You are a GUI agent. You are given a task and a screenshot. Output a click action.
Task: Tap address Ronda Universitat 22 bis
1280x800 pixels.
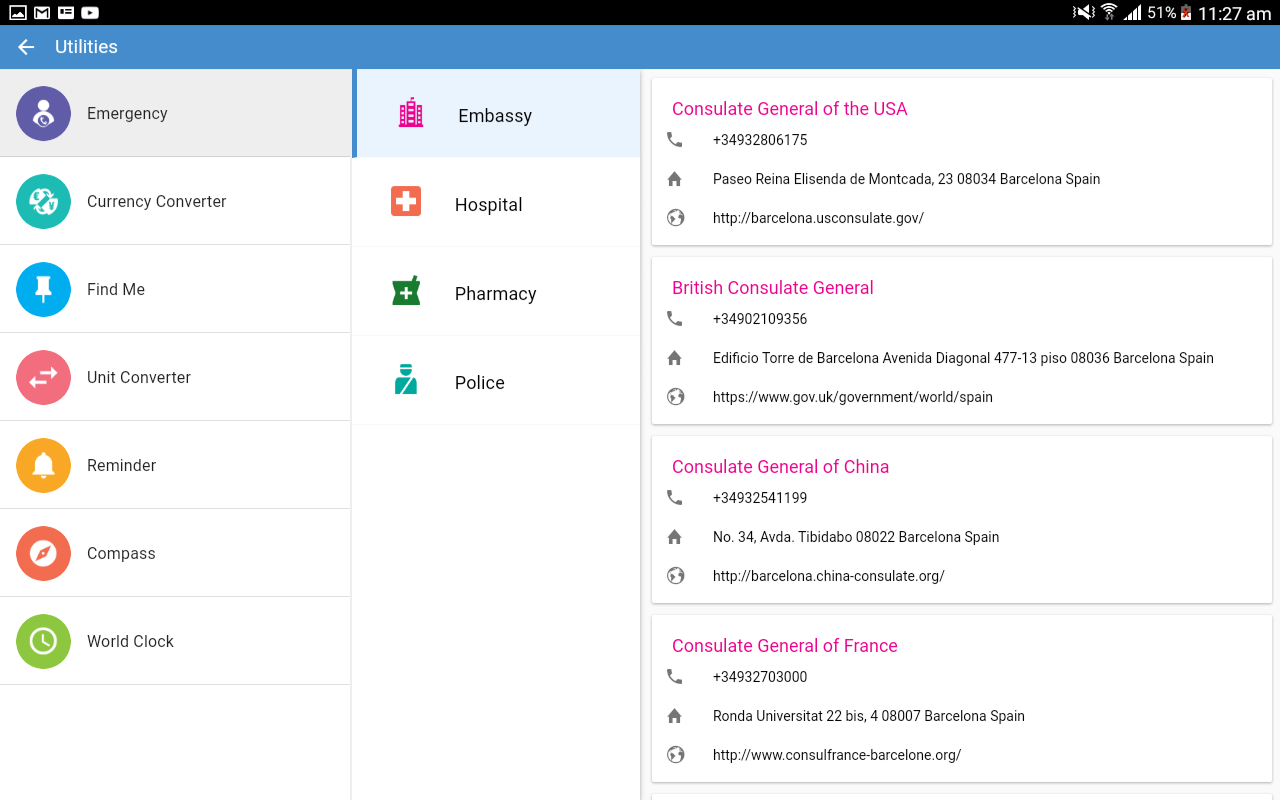(869, 716)
